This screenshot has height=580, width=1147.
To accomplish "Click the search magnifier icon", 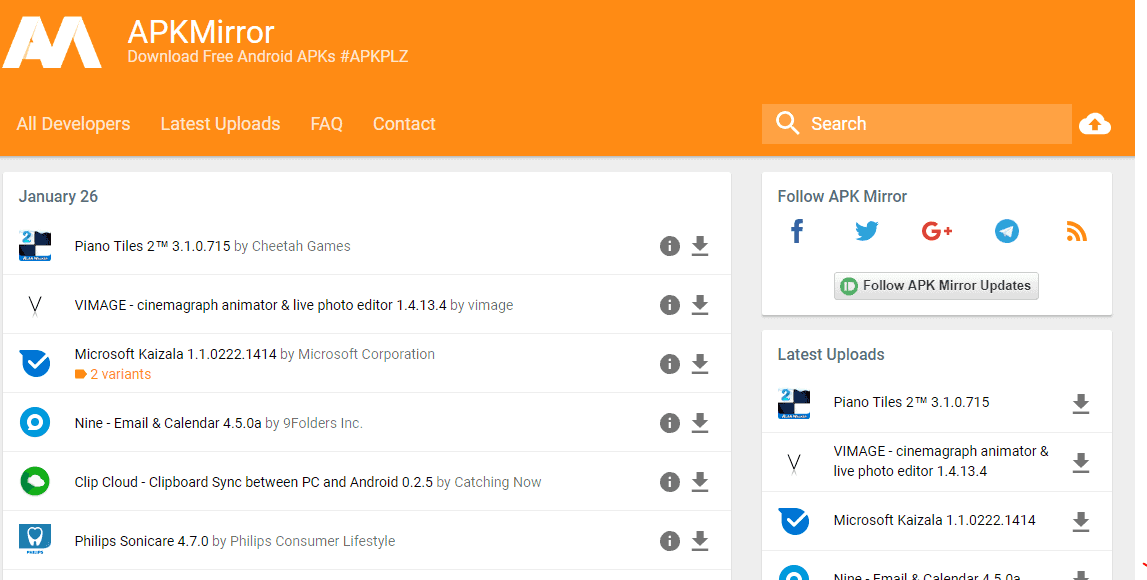I will (x=787, y=123).
